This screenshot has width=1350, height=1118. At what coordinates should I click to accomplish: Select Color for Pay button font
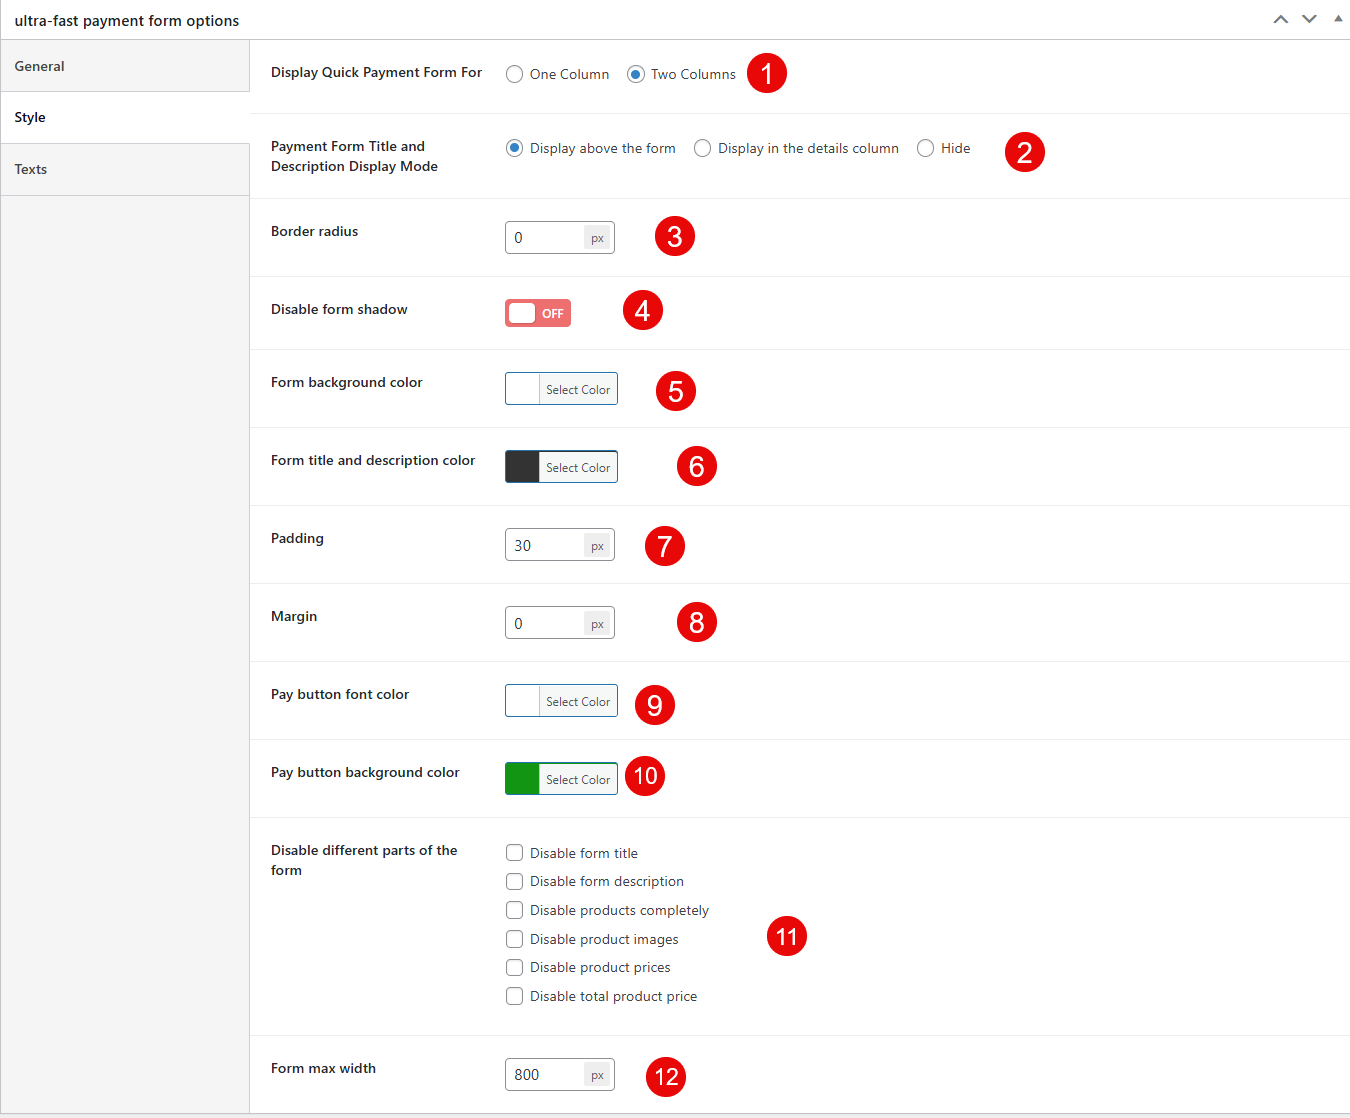pyautogui.click(x=577, y=701)
